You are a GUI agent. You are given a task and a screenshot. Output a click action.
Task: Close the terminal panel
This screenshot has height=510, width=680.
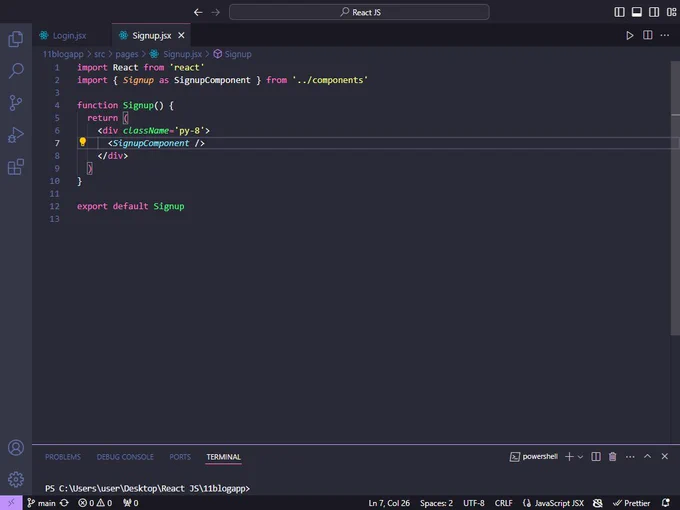(x=665, y=456)
